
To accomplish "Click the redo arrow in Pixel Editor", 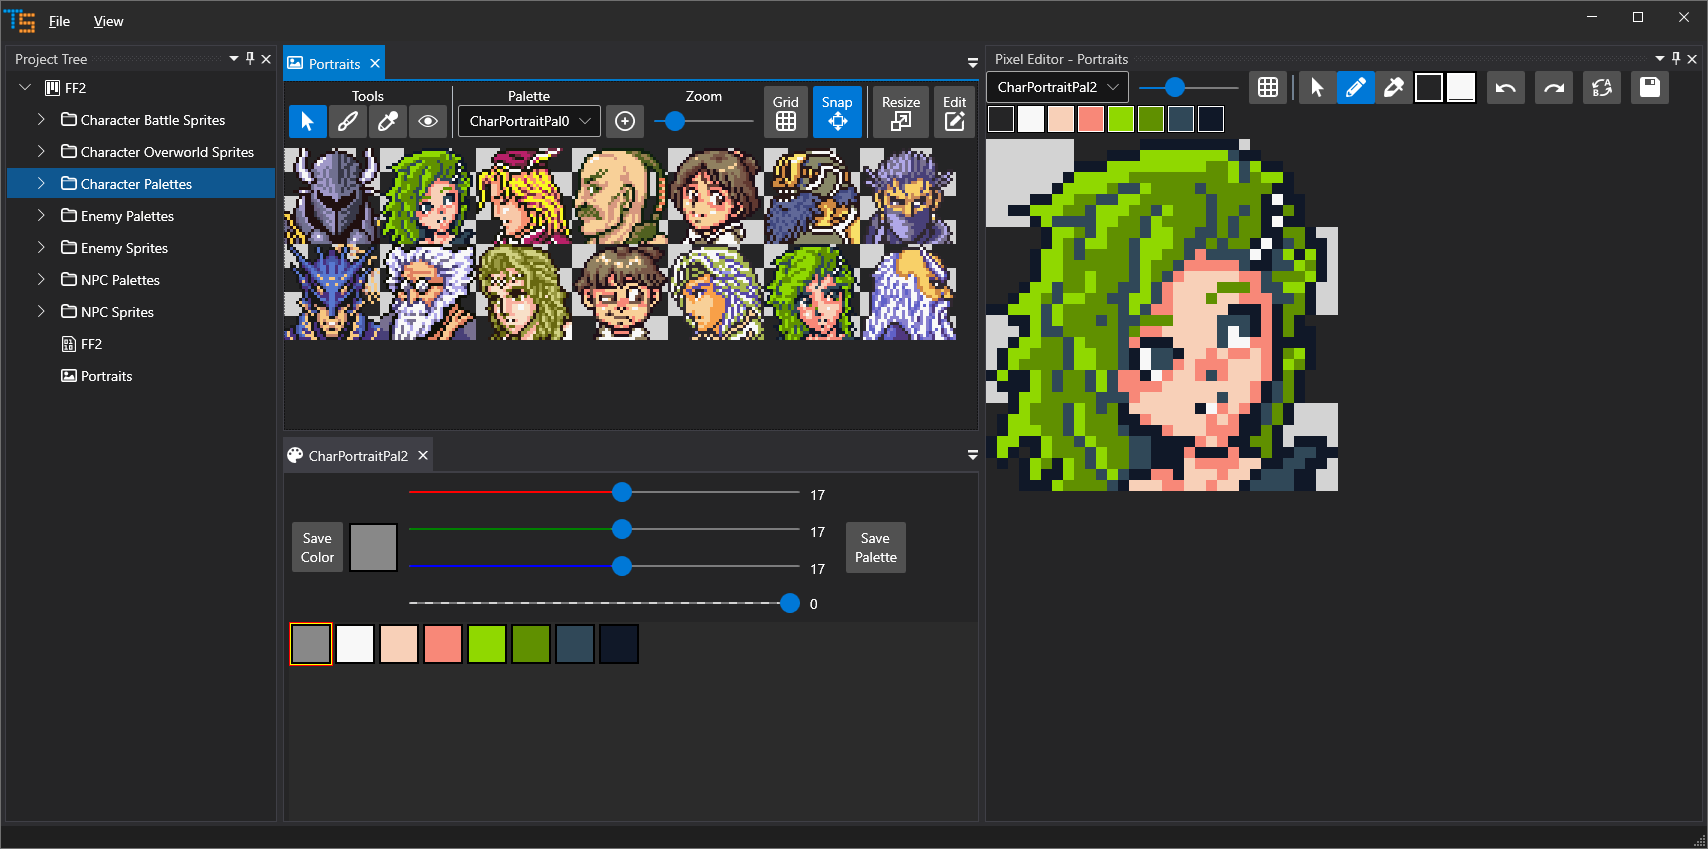I will [1554, 87].
